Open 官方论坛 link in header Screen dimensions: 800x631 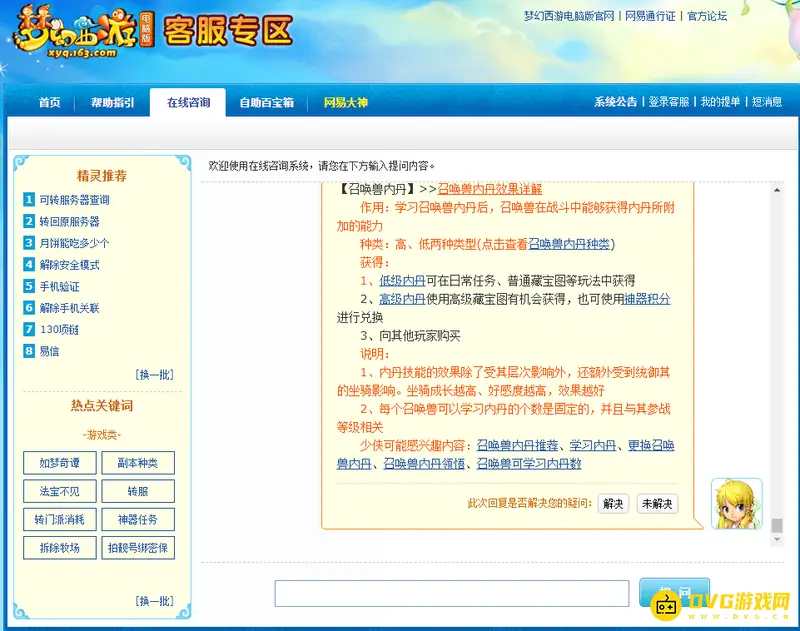707,16
